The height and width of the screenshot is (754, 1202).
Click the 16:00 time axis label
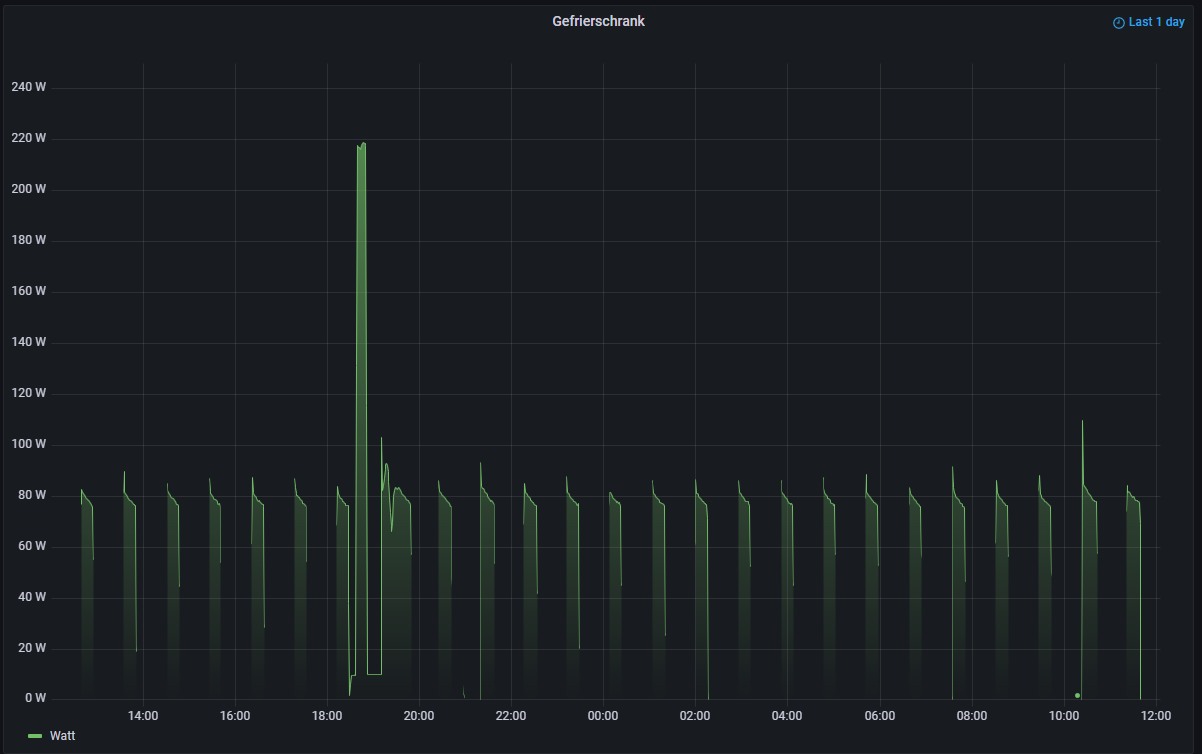235,716
